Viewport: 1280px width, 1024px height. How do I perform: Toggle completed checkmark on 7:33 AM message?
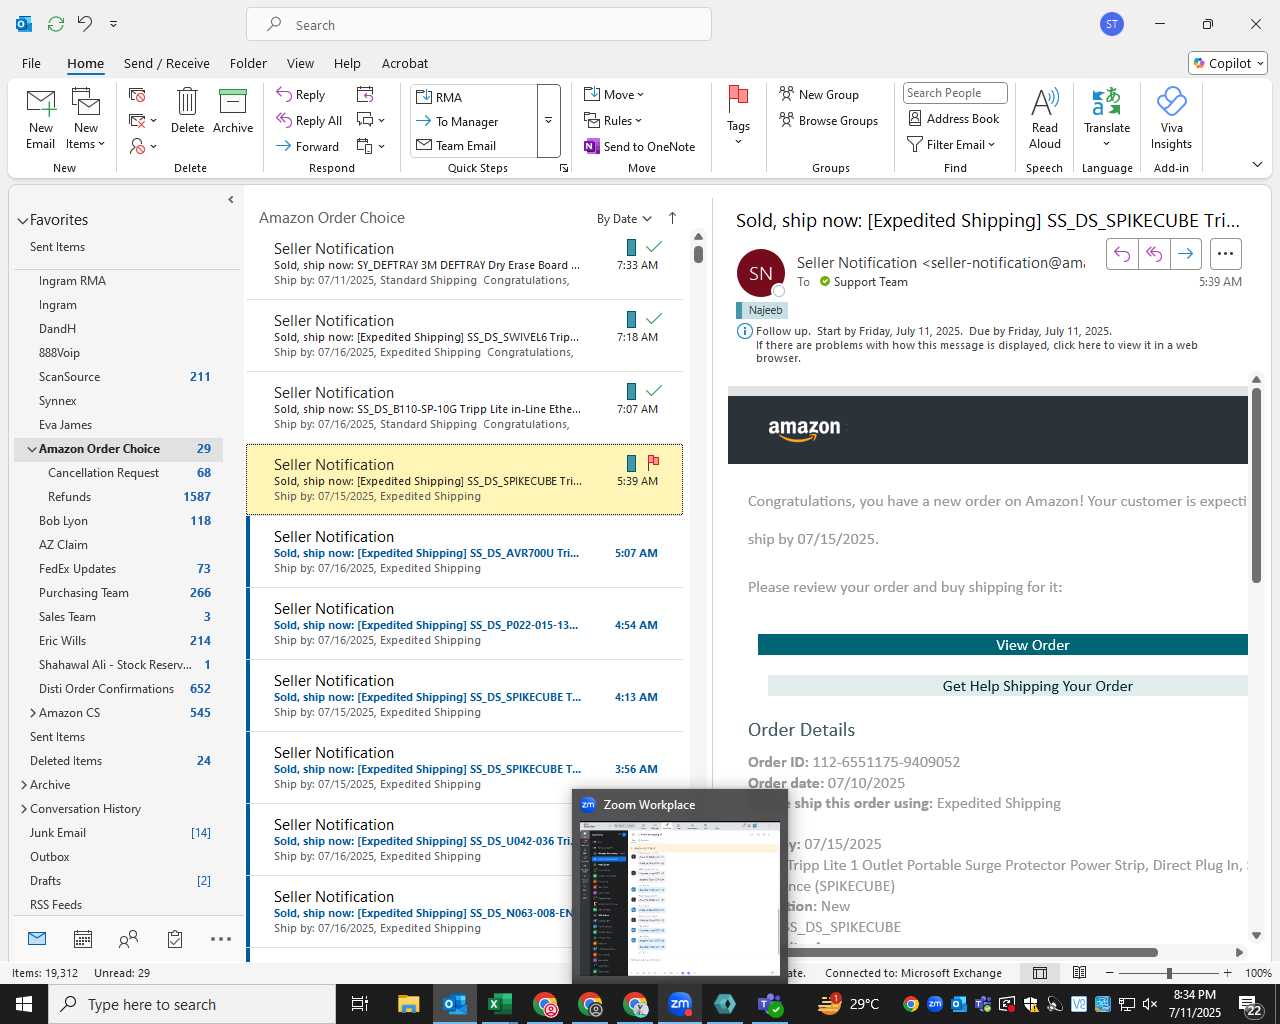point(654,246)
